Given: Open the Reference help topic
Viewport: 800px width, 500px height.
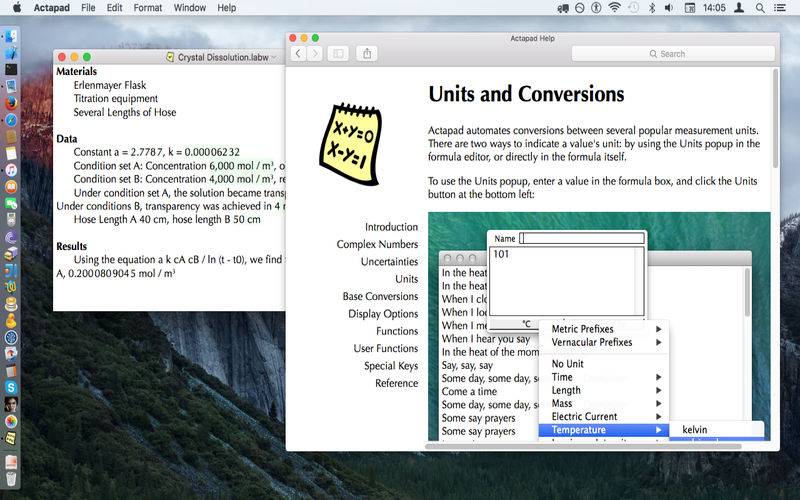Looking at the screenshot, I should click(x=396, y=383).
